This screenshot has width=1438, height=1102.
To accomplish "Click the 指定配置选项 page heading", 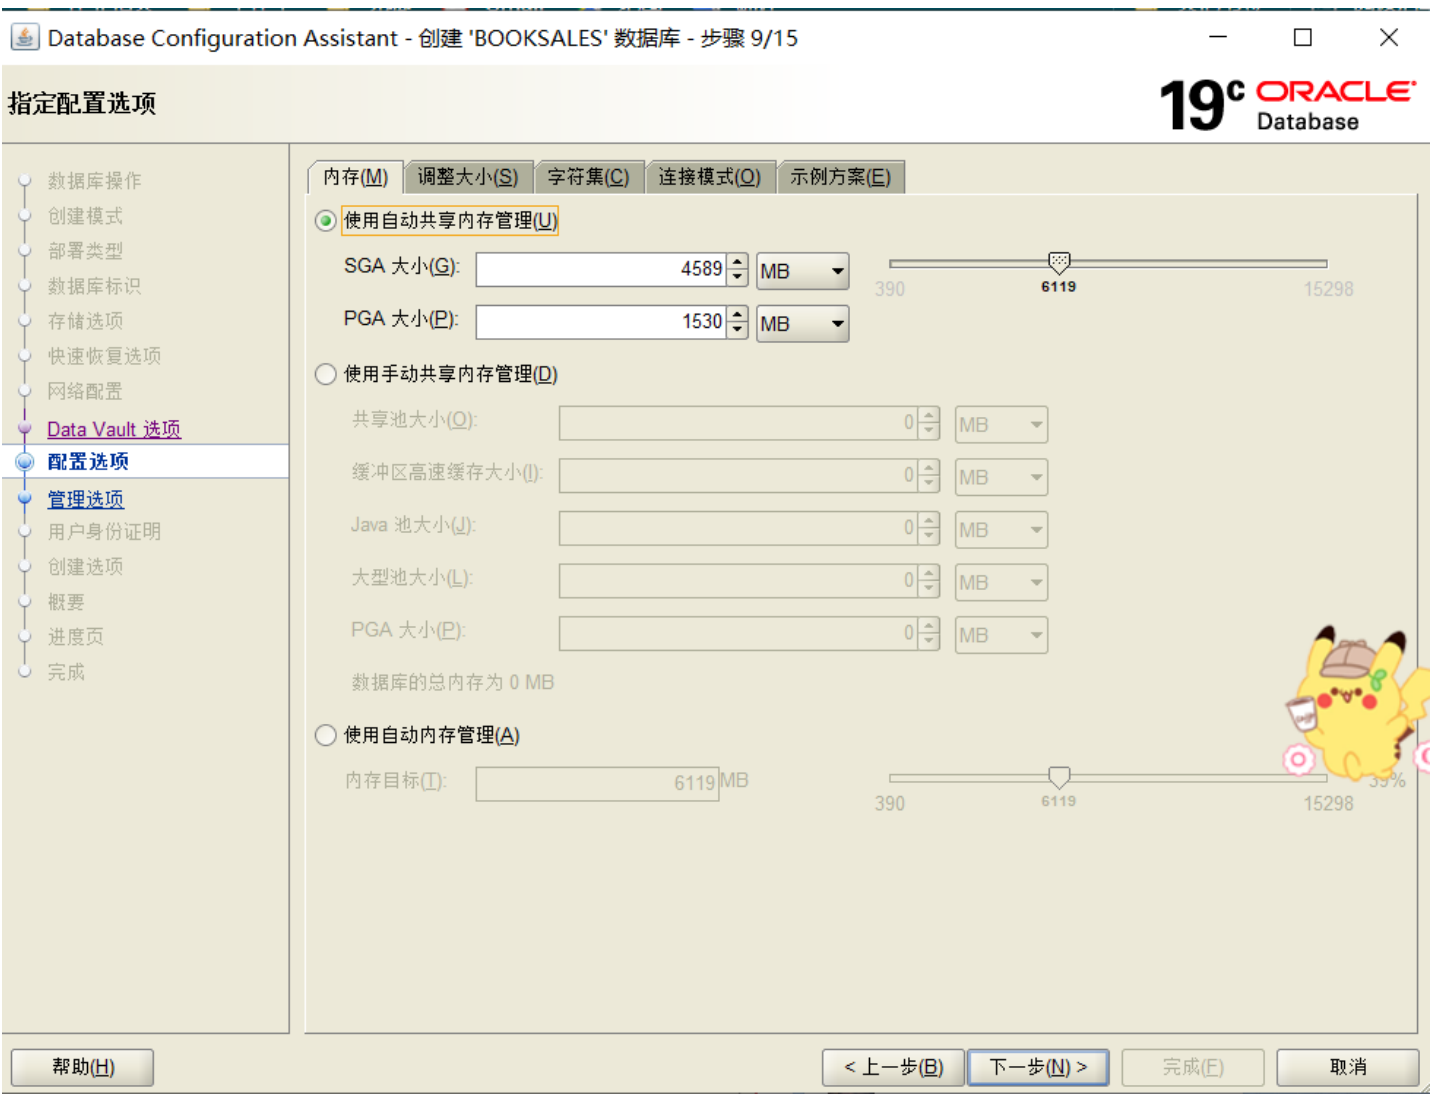I will (x=82, y=103).
